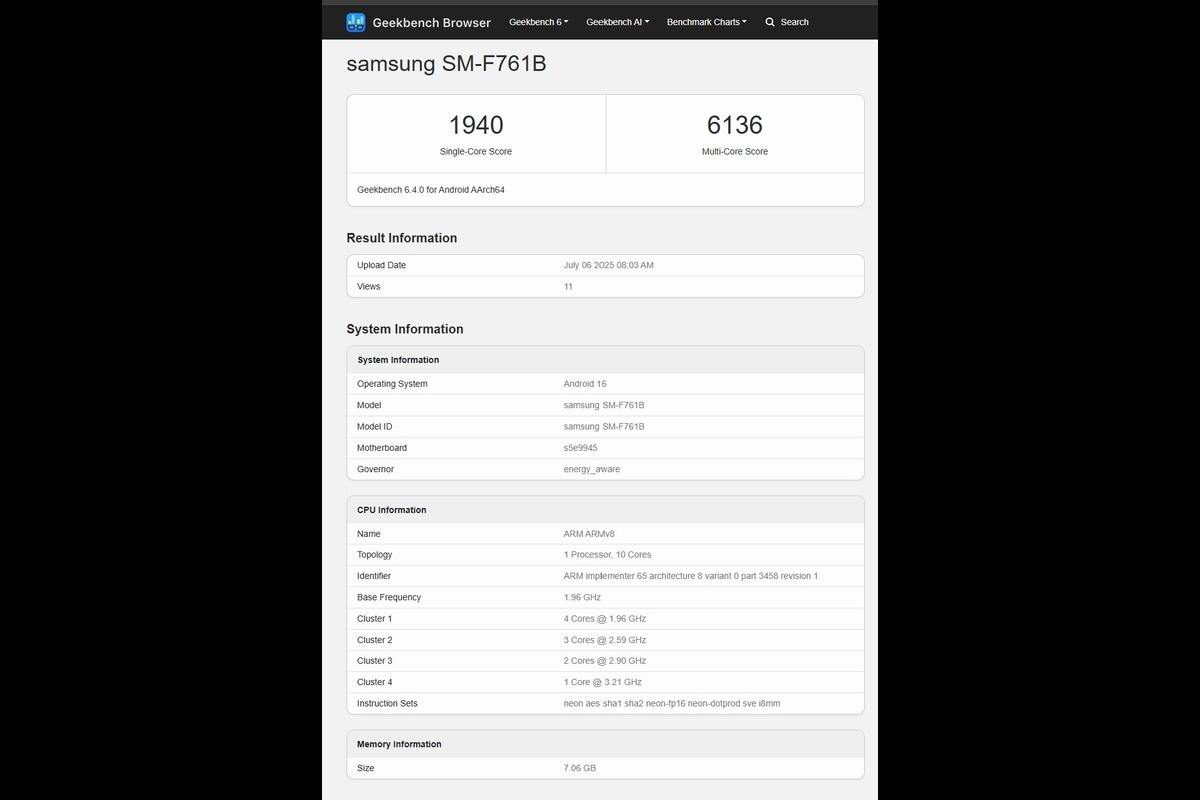
Task: Click the Multi-Core Score label
Action: [x=735, y=152]
